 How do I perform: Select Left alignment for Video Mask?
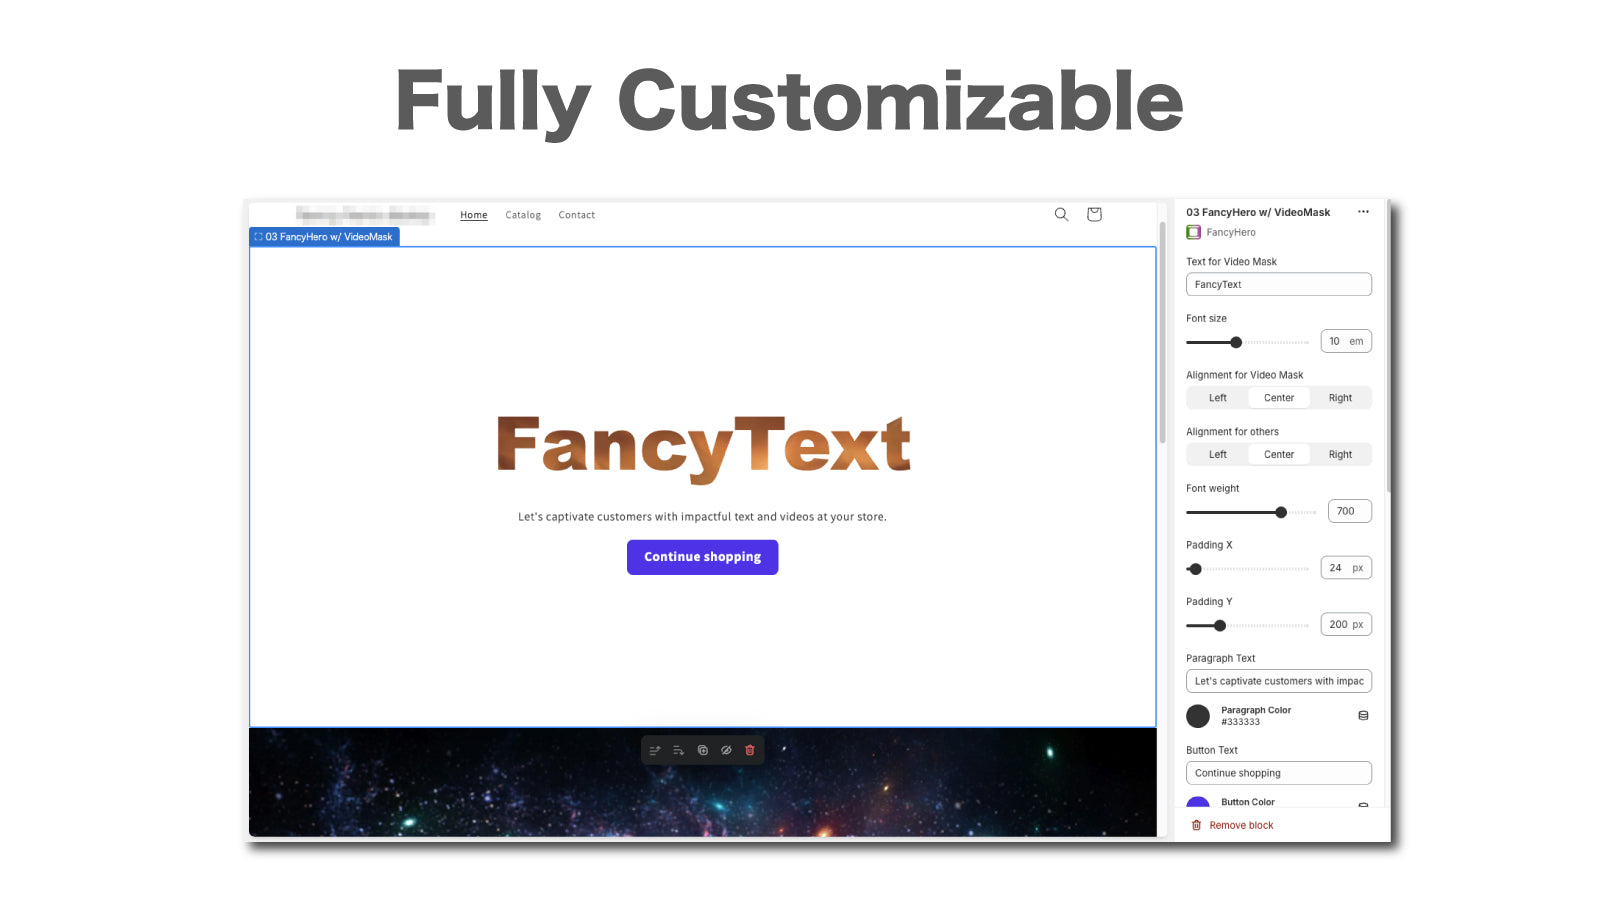tap(1217, 397)
